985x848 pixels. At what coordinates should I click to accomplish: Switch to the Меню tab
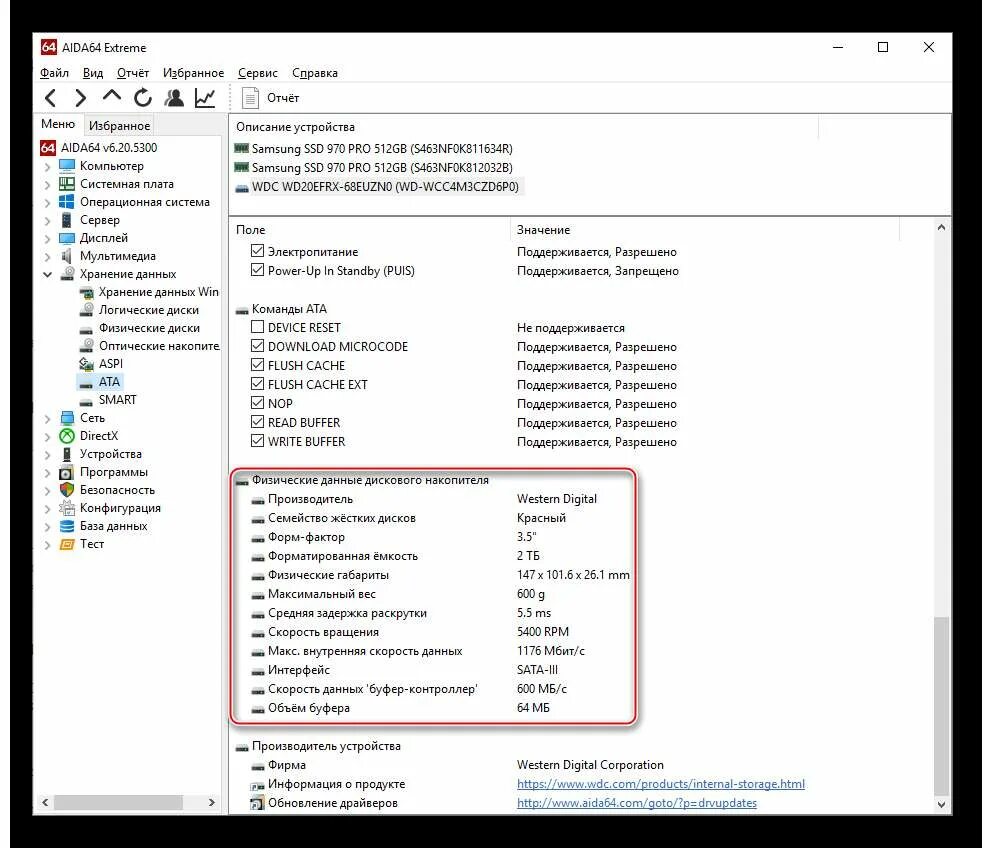point(58,124)
